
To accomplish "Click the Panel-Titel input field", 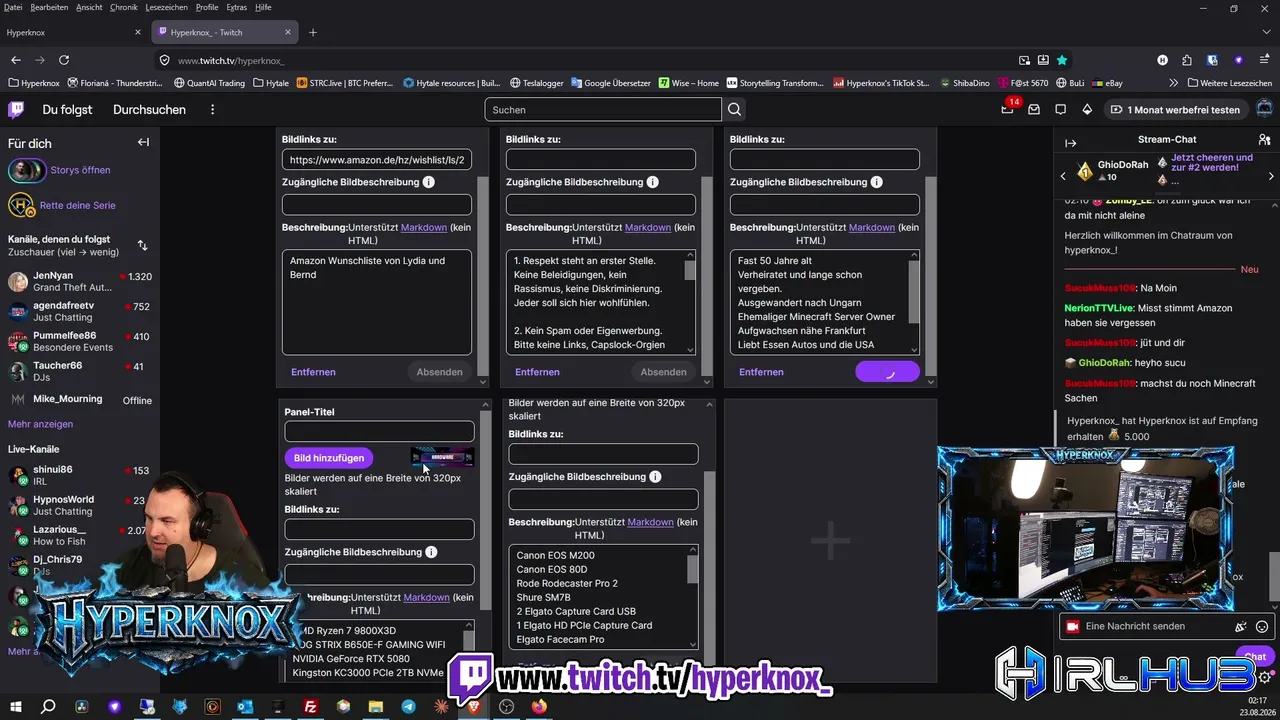I will pos(379,432).
